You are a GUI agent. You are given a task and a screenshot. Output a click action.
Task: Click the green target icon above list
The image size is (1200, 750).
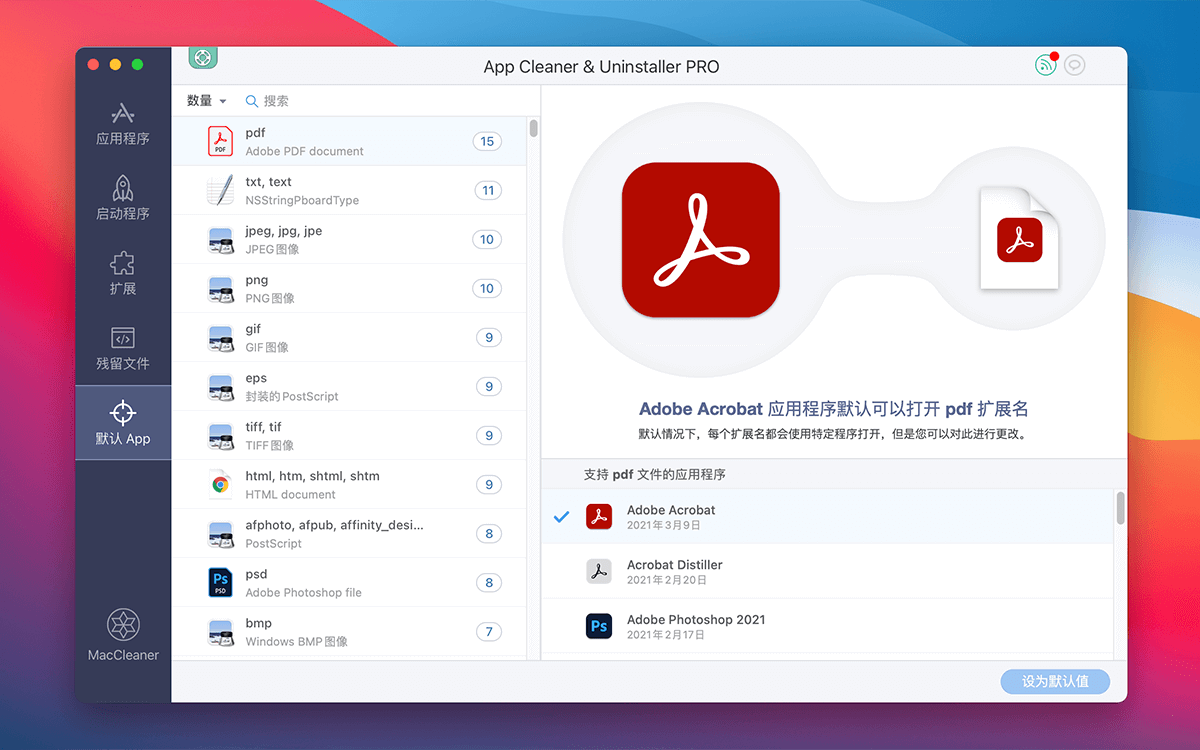pyautogui.click(x=203, y=57)
